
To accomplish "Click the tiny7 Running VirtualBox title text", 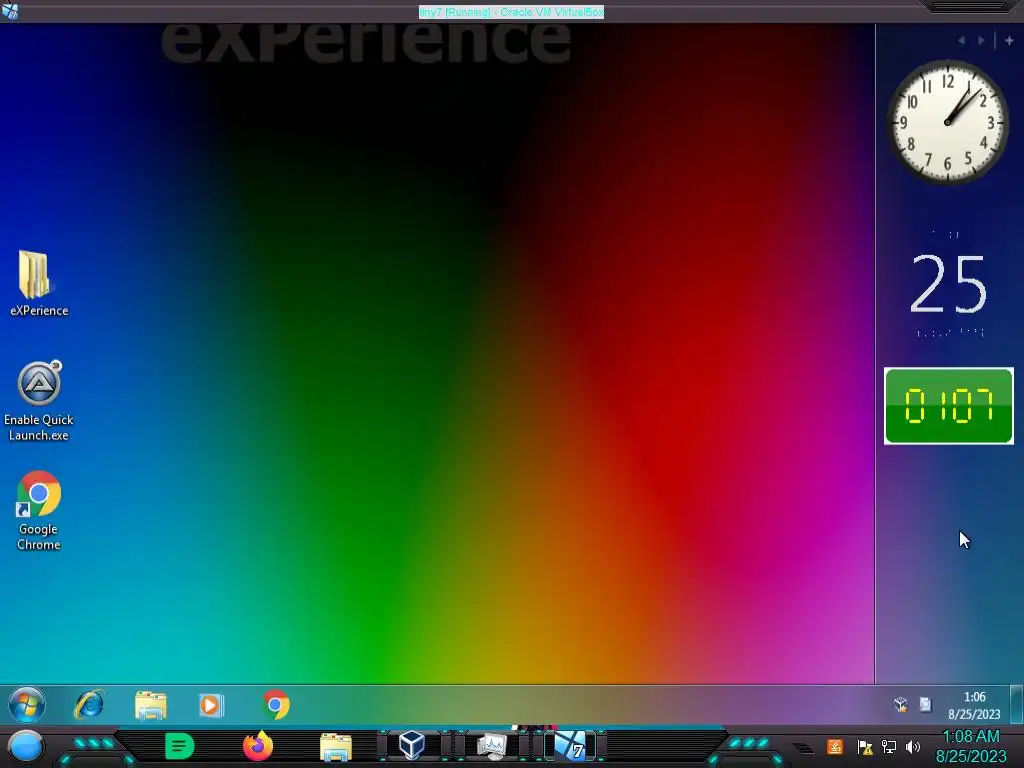I will (511, 12).
